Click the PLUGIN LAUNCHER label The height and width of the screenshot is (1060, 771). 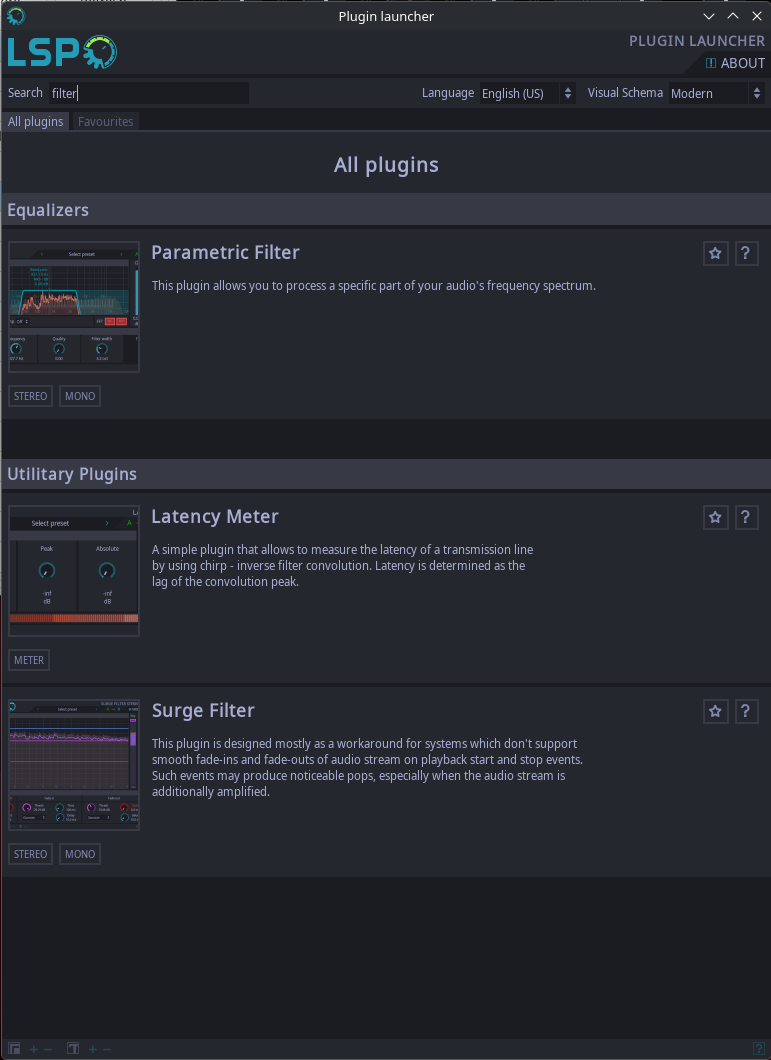(697, 41)
